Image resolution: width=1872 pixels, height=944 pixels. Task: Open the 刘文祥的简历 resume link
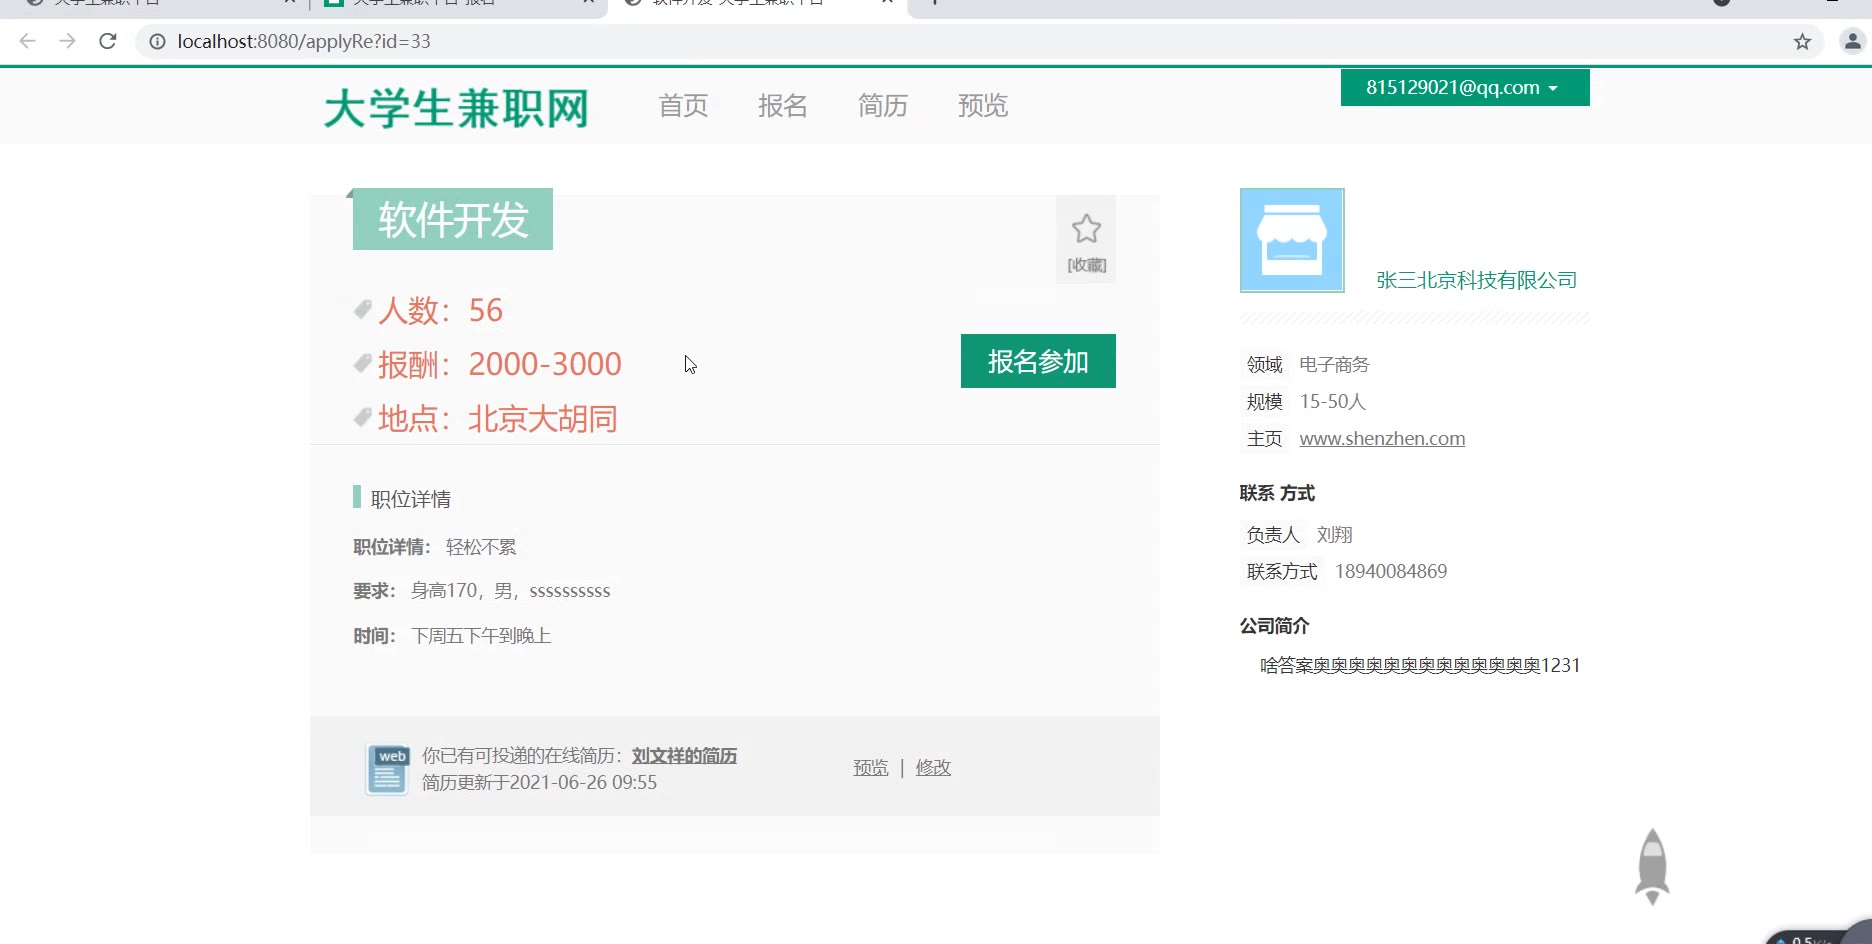[x=684, y=756]
